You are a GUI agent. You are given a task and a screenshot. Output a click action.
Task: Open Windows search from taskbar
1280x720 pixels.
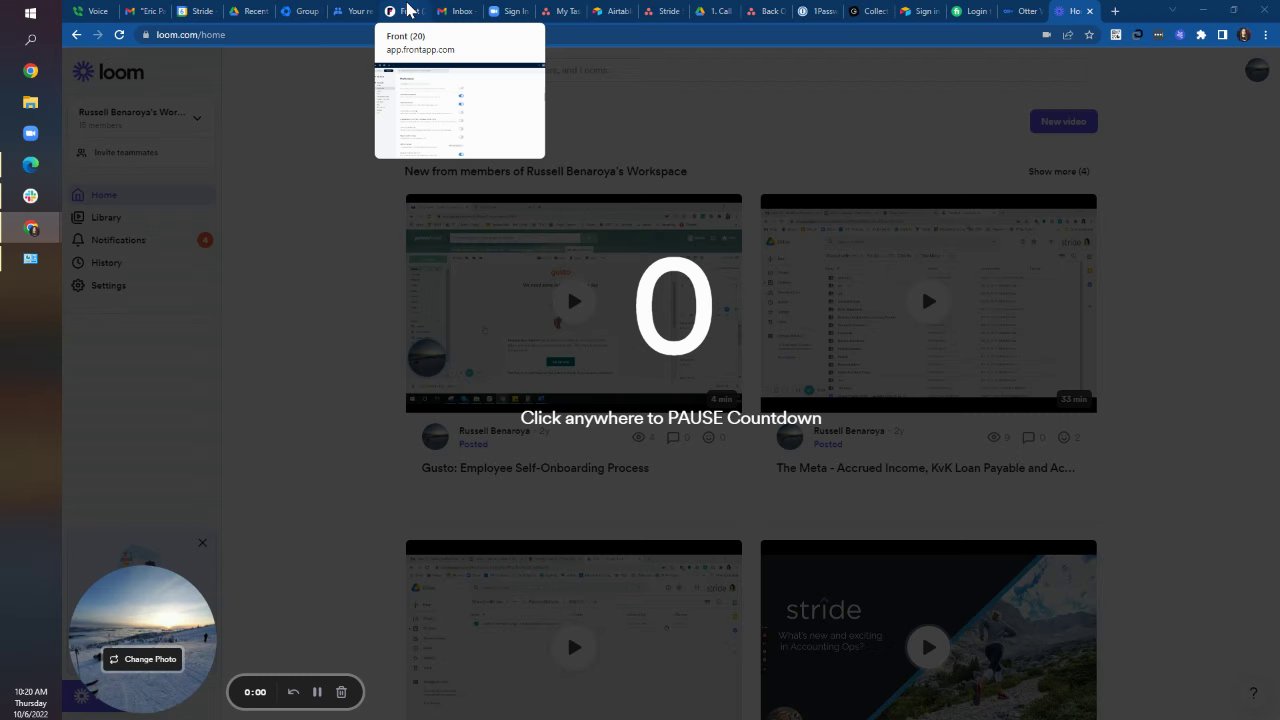(x=30, y=40)
